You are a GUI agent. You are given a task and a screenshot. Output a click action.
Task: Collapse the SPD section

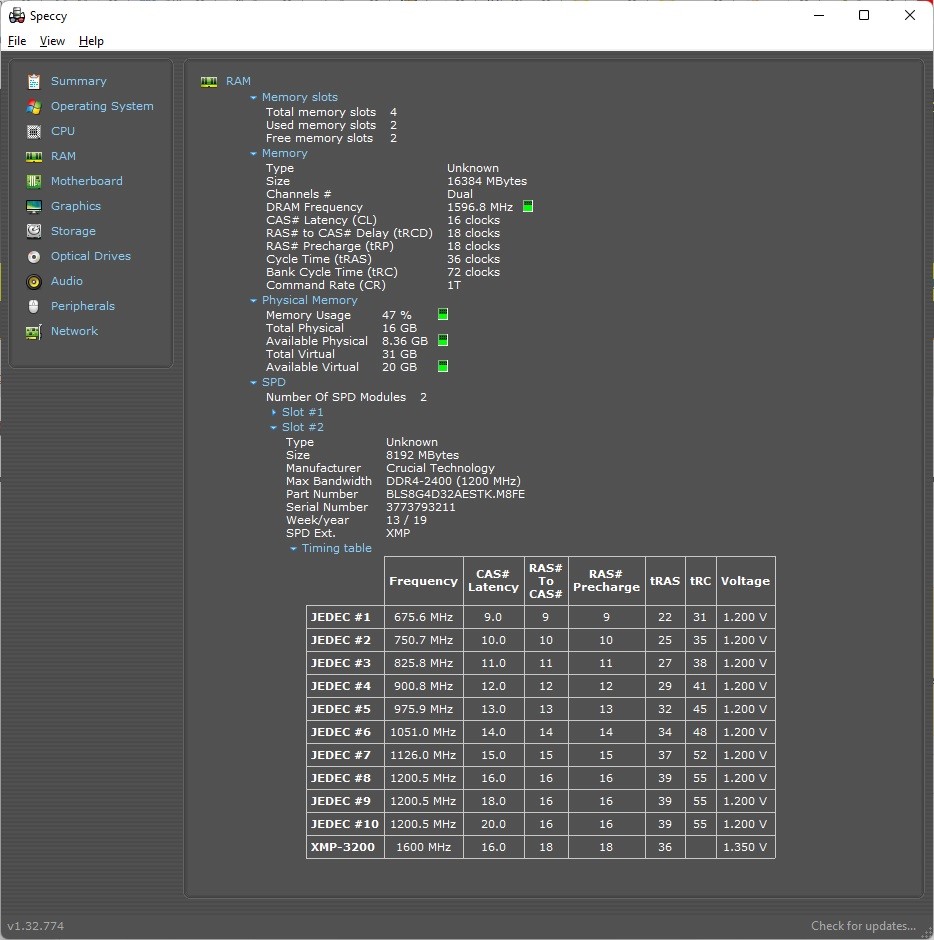[254, 383]
